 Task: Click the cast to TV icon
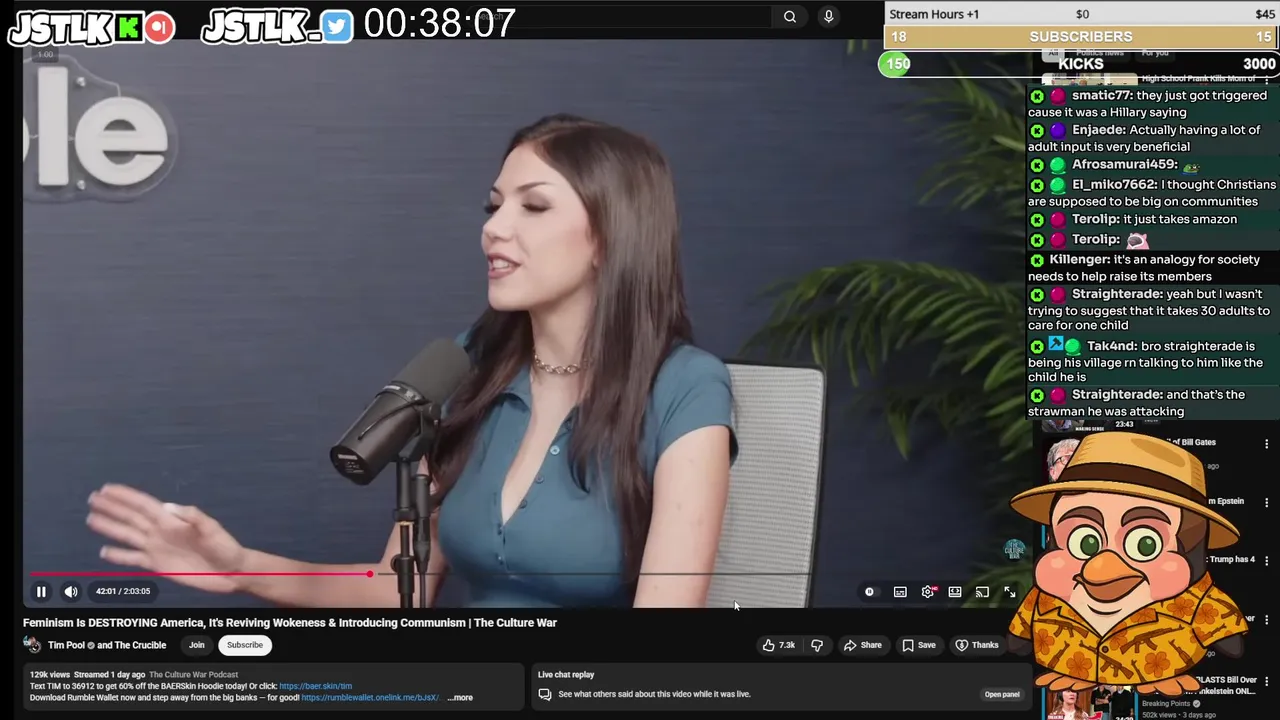(x=982, y=592)
